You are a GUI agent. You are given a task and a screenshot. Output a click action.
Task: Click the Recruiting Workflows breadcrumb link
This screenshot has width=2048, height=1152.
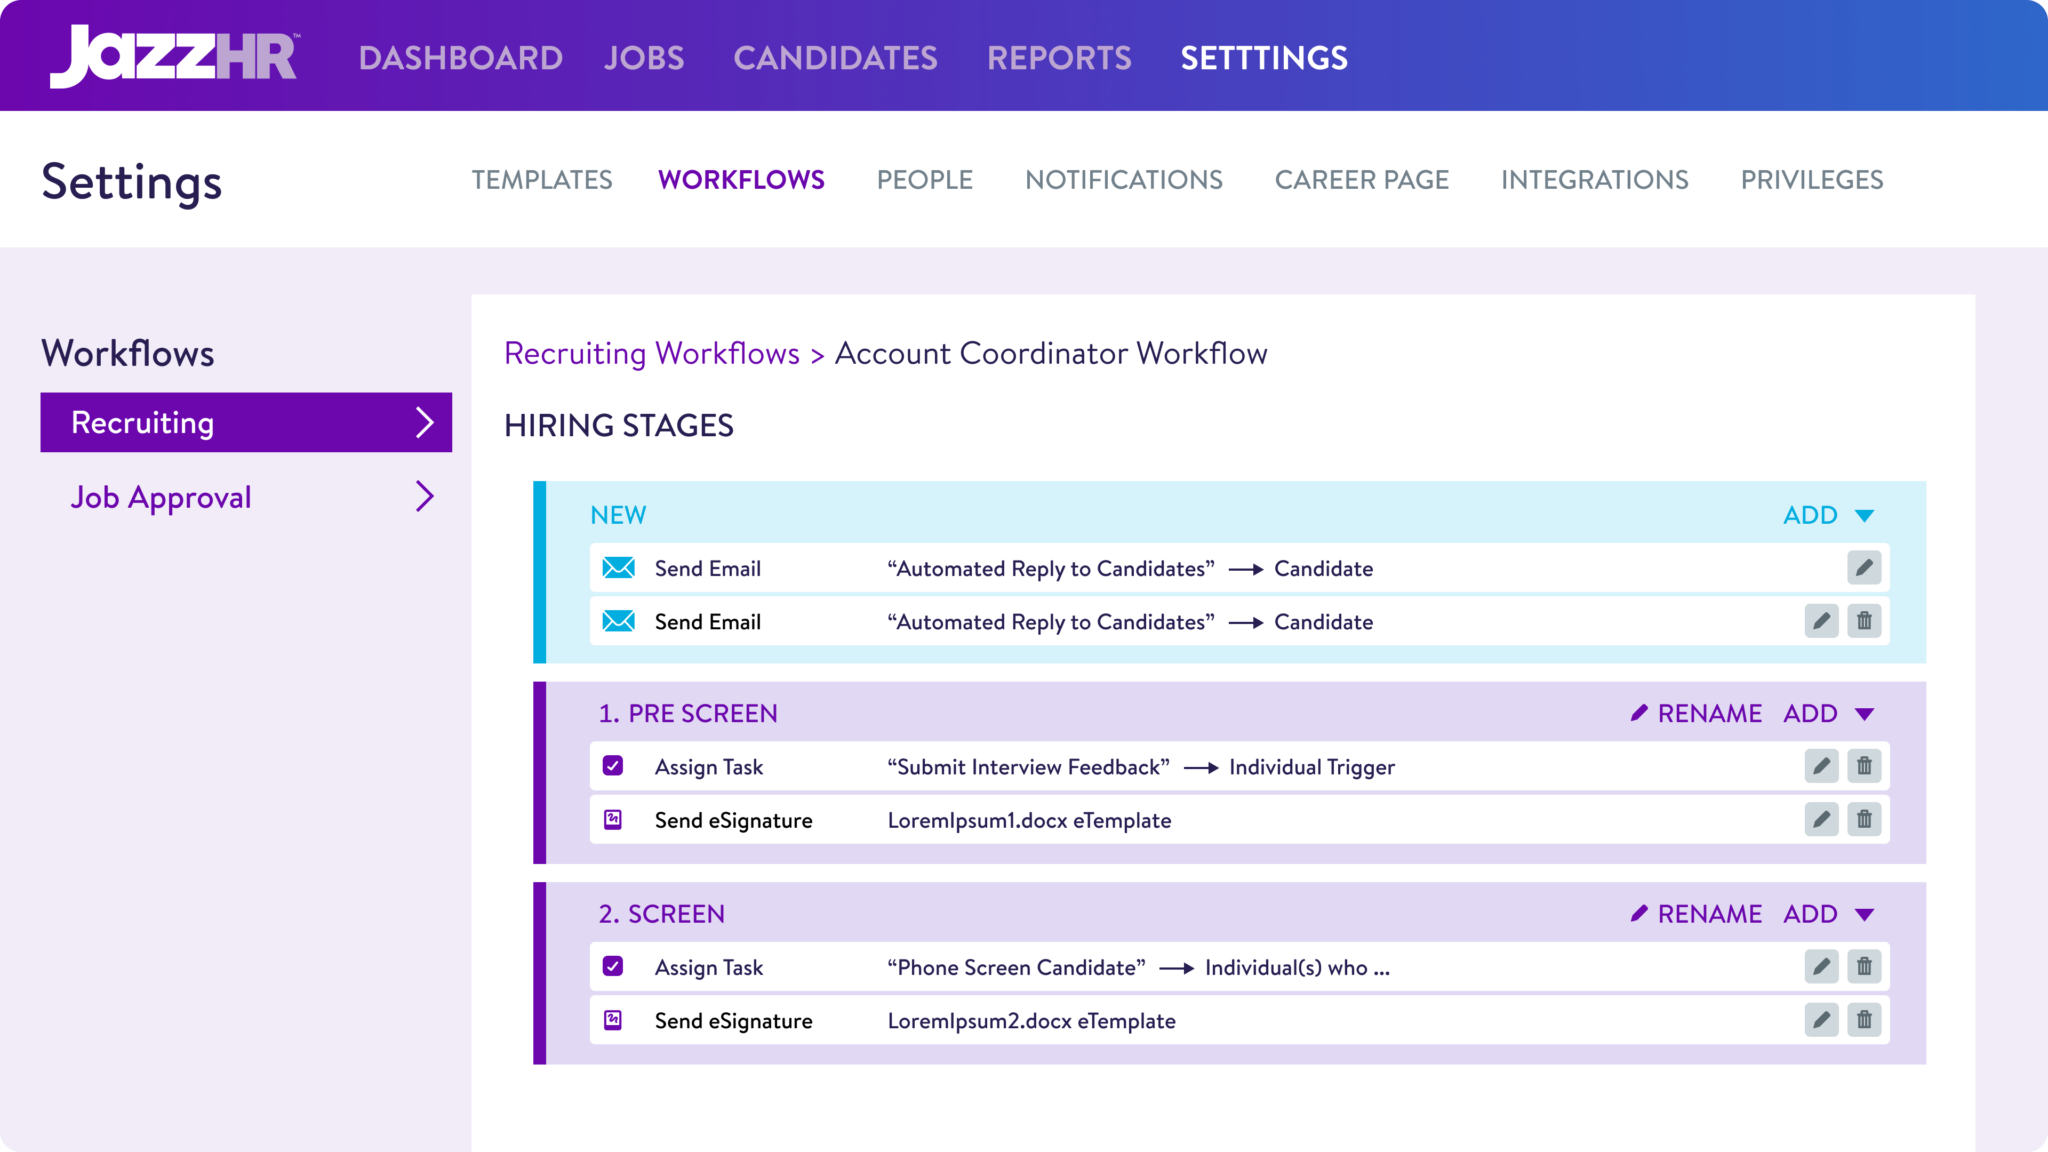[x=651, y=353]
